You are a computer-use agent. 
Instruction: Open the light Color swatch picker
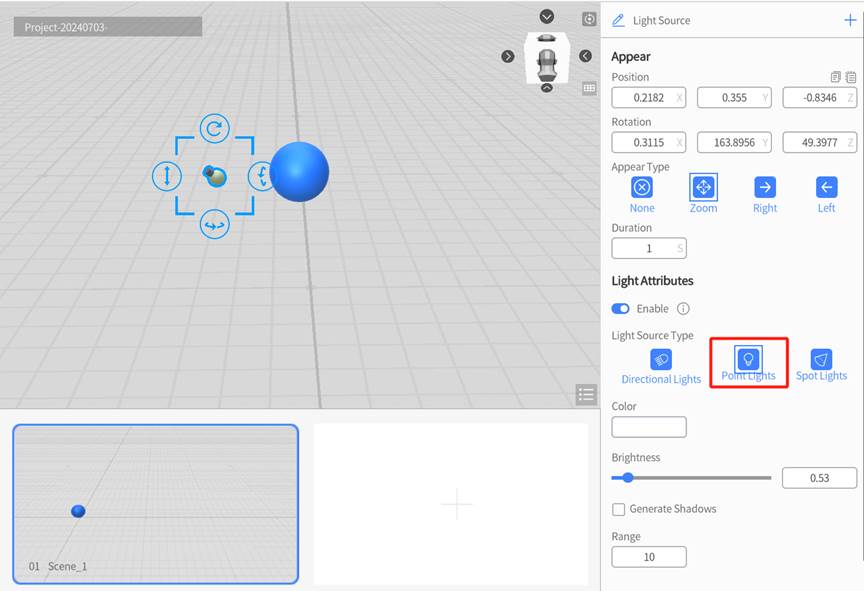(648, 426)
